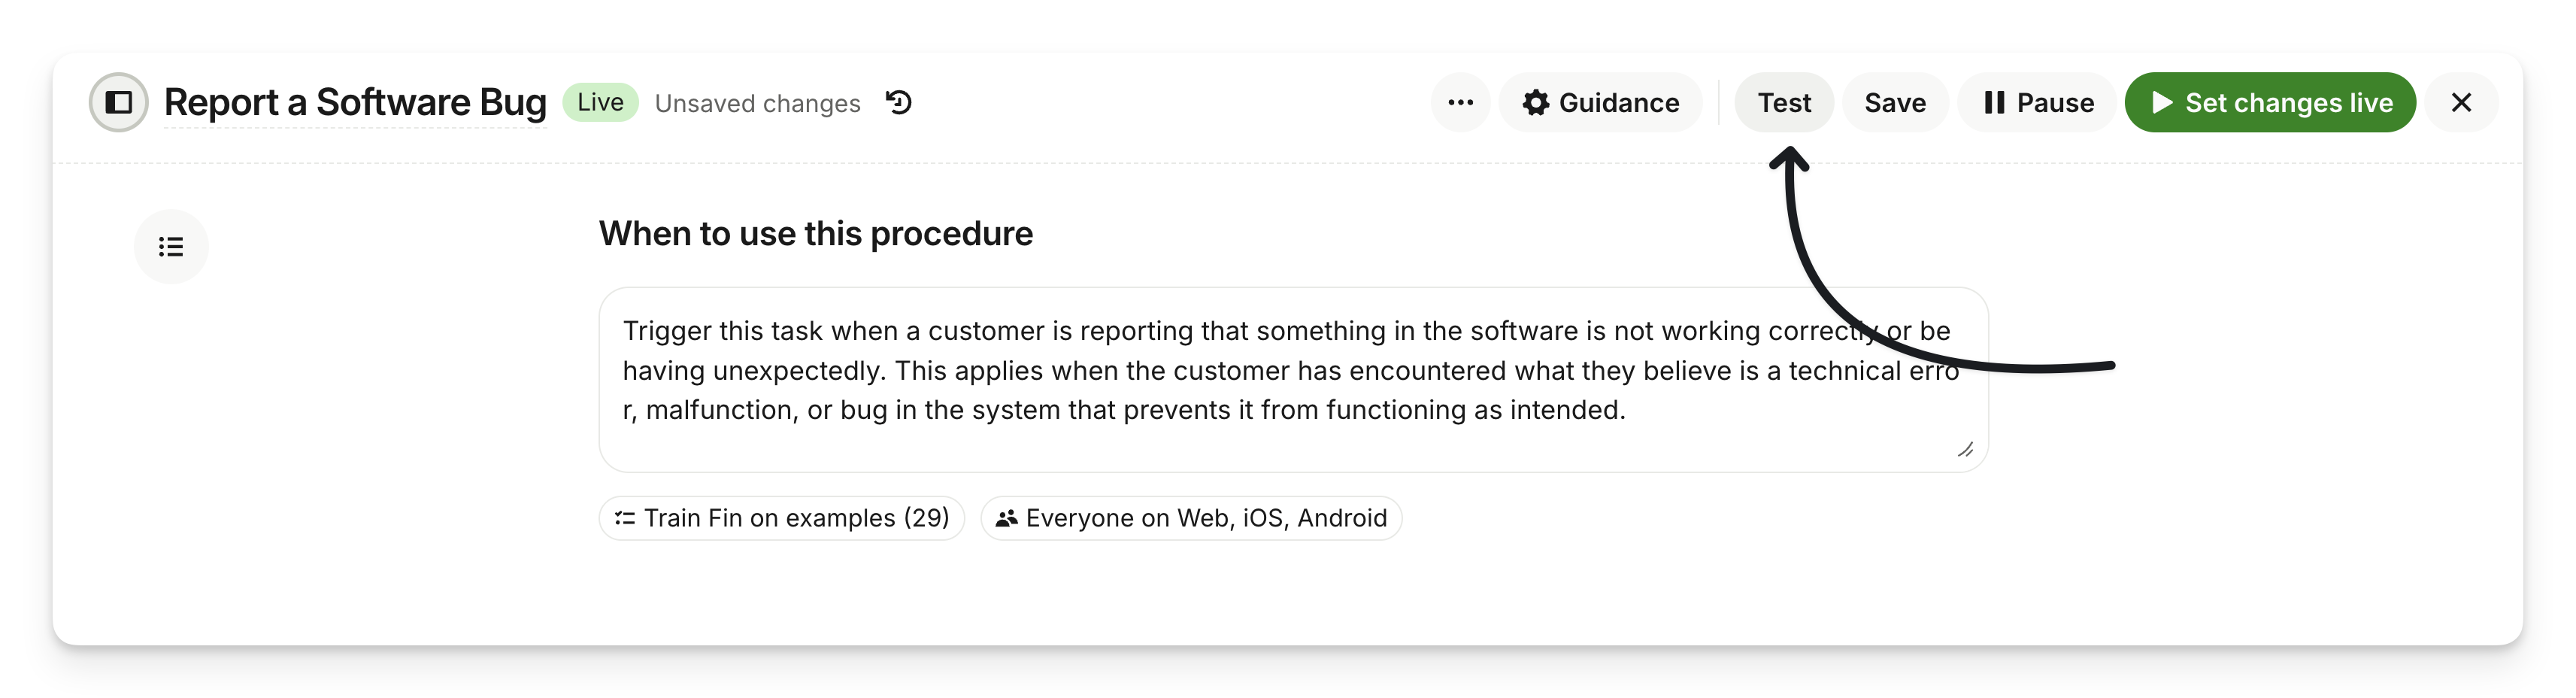This screenshot has width=2576, height=698.
Task: Click the checklist icon in Train Fin chip
Action: coord(625,518)
